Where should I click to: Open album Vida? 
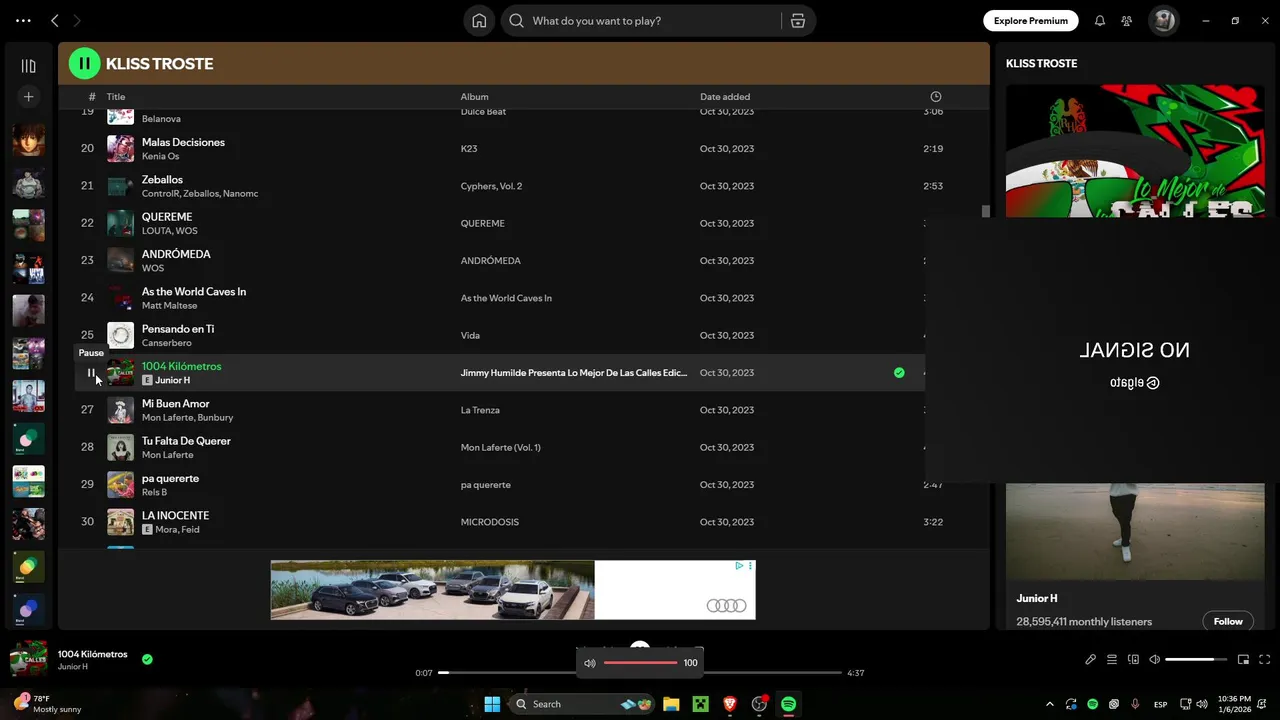point(470,335)
